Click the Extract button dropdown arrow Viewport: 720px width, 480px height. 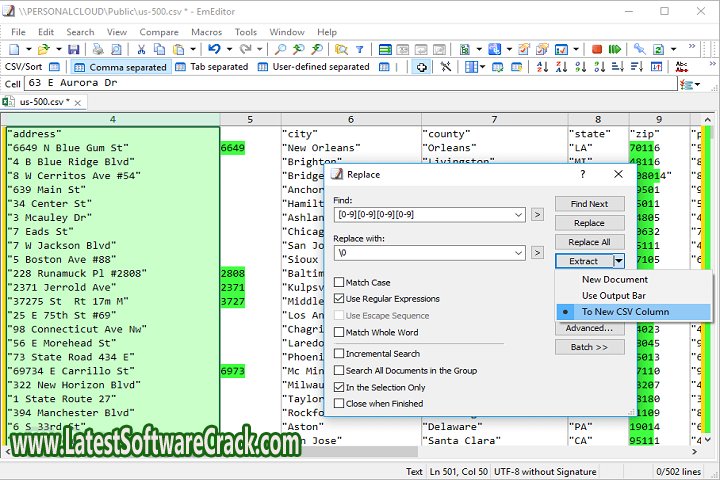point(619,261)
